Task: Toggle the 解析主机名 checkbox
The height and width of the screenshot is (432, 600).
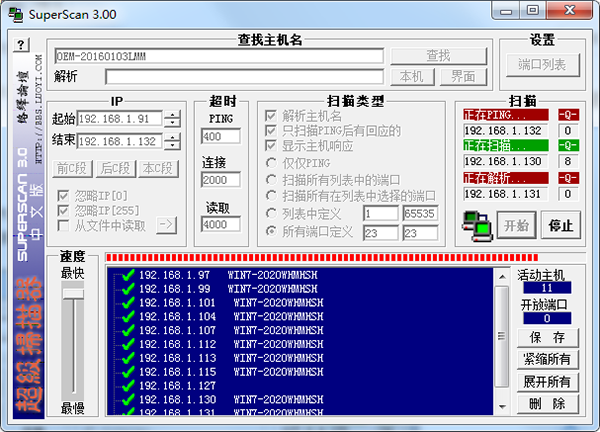Action: [271, 115]
